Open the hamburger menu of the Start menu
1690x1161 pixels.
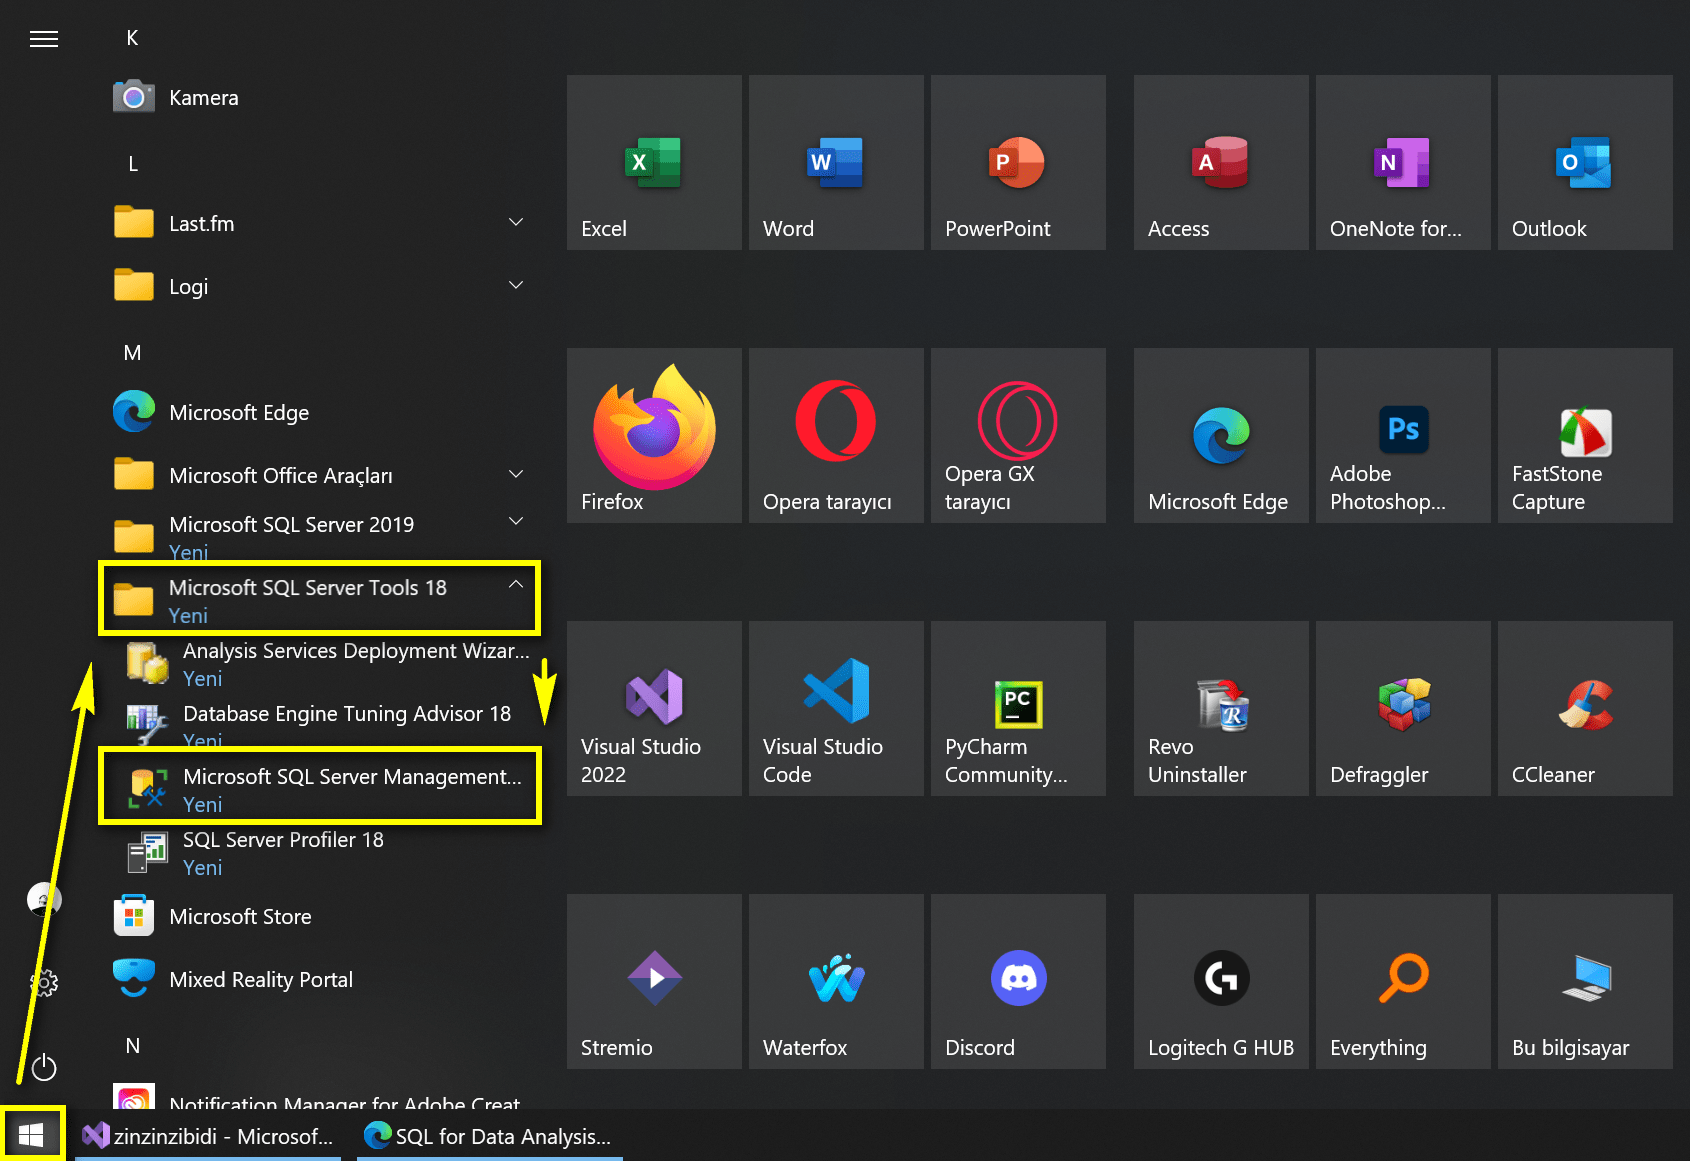[x=44, y=39]
